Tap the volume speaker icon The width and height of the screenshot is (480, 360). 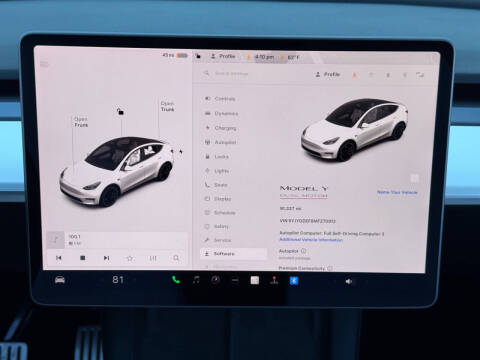tap(349, 282)
